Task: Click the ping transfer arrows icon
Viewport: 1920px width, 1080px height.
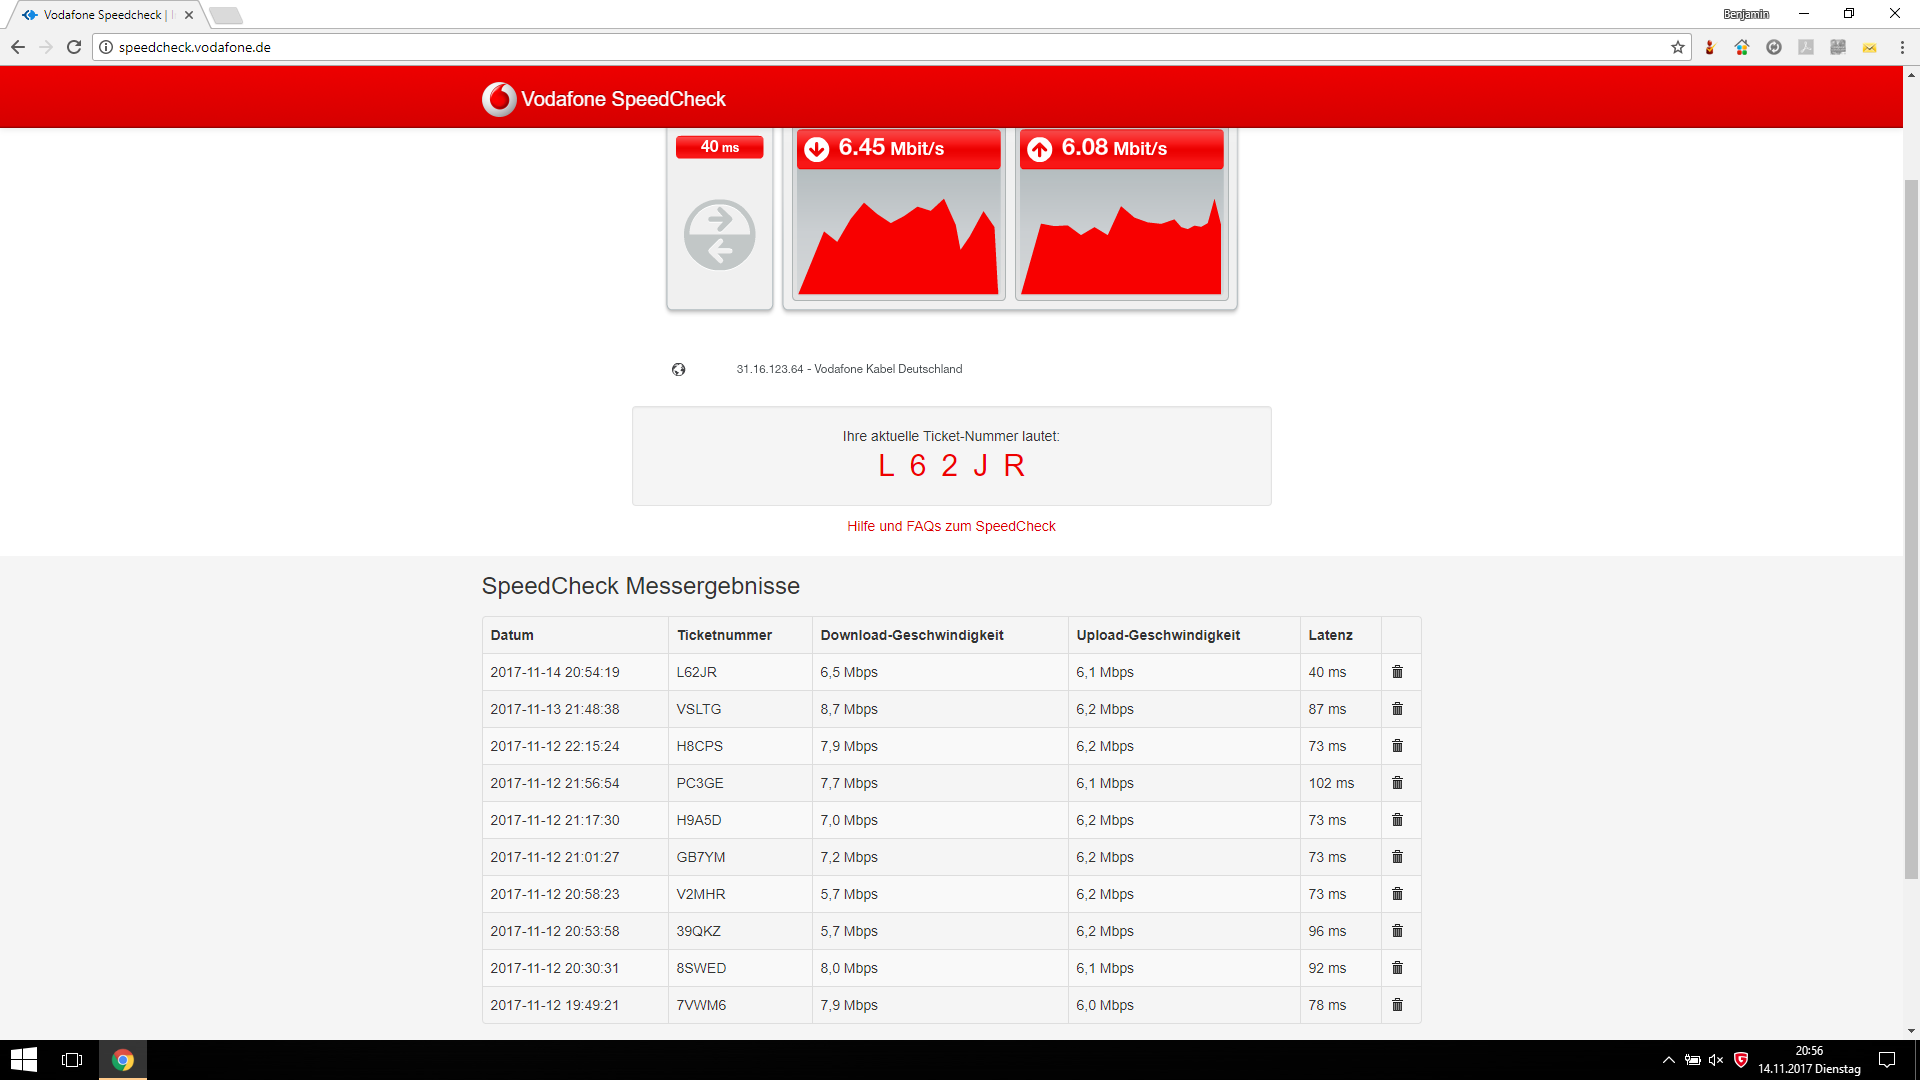Action: (x=719, y=235)
